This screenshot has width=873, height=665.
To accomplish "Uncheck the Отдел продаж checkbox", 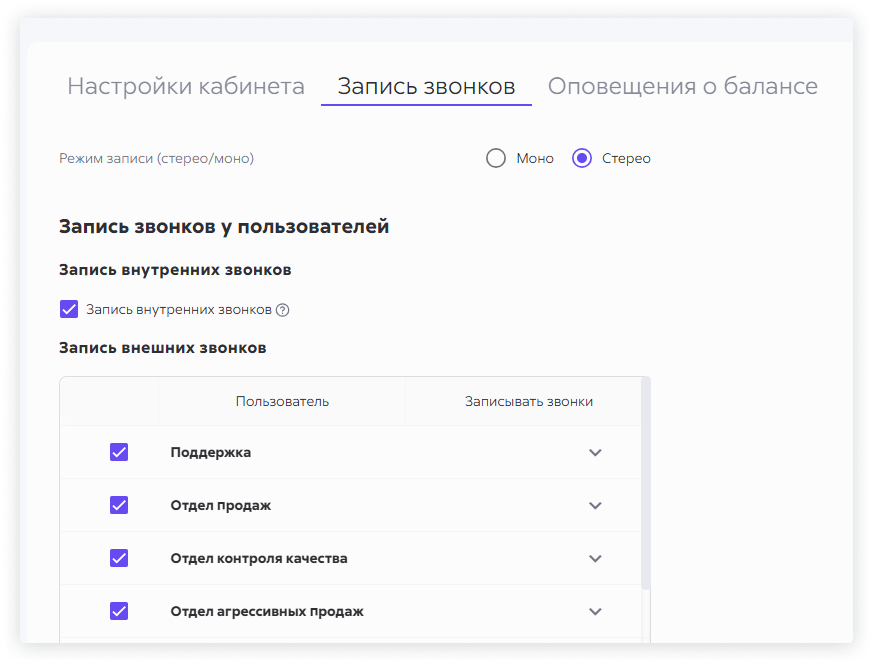I will (119, 505).
